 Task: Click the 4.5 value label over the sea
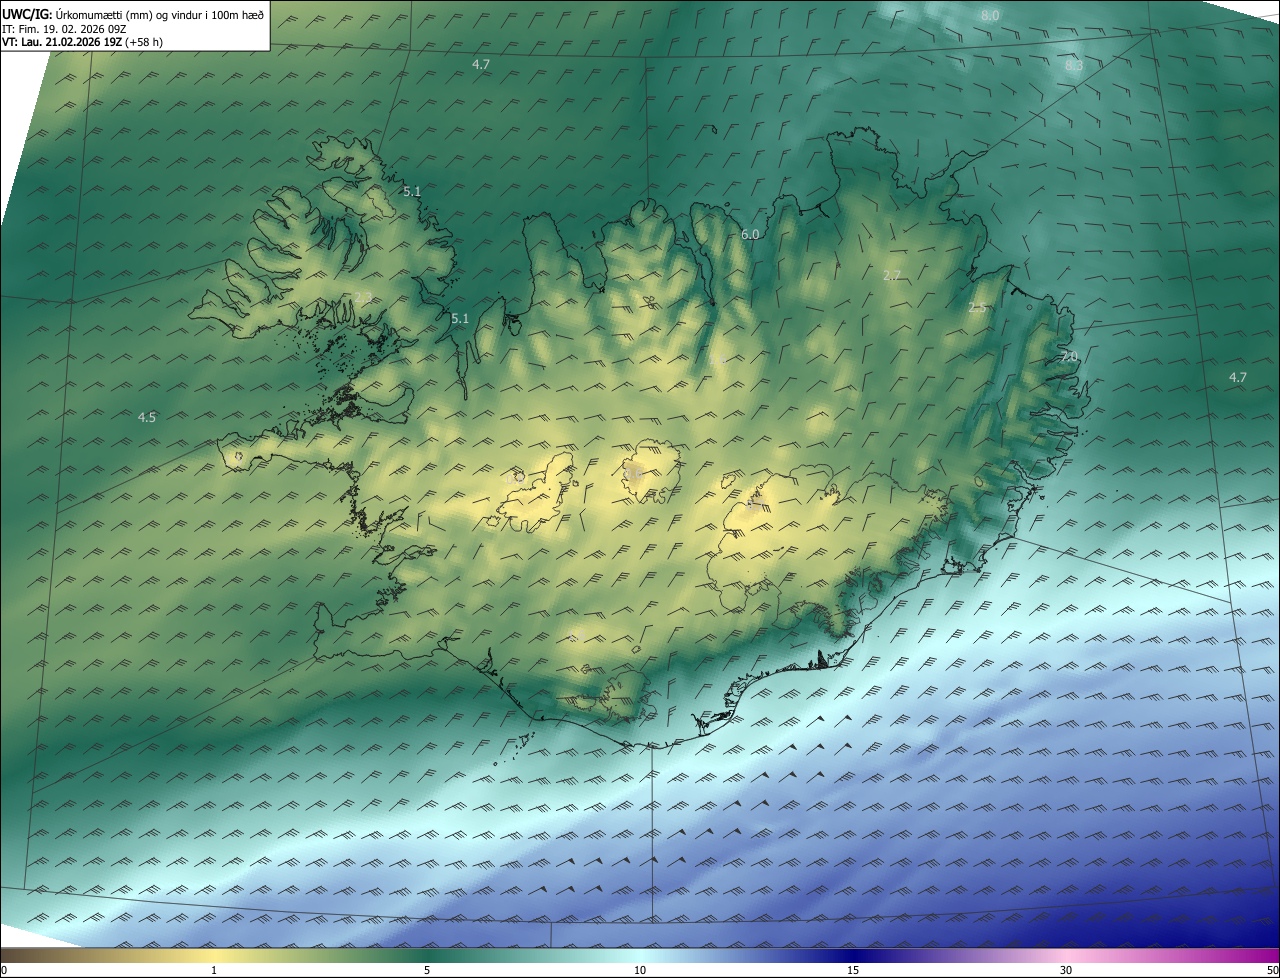[147, 417]
